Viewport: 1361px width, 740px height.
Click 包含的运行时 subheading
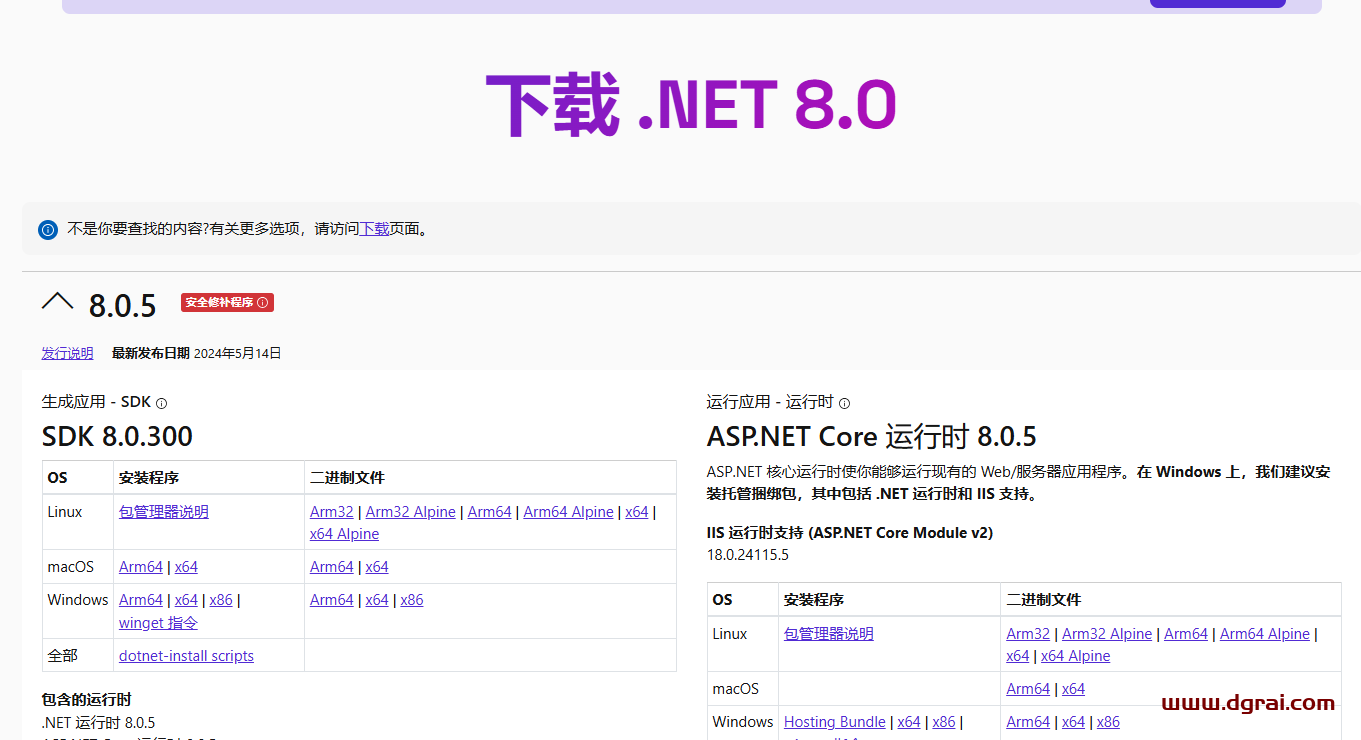tap(86, 700)
